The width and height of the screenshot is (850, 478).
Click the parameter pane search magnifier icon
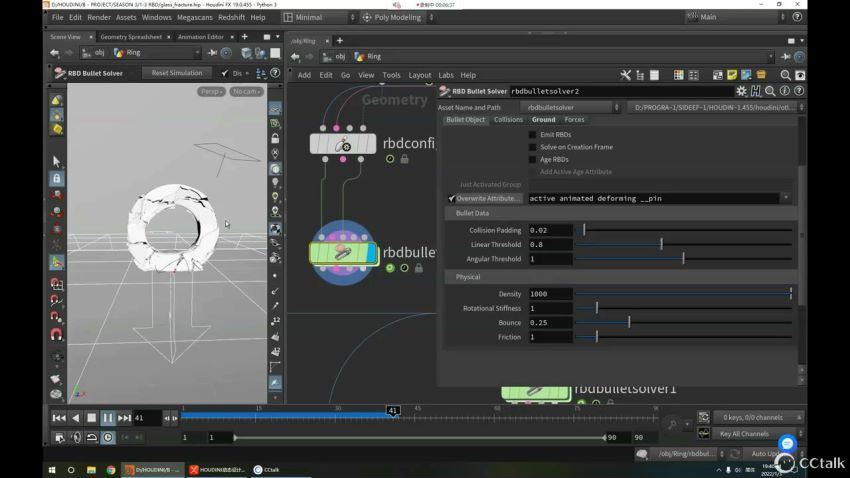[x=770, y=91]
